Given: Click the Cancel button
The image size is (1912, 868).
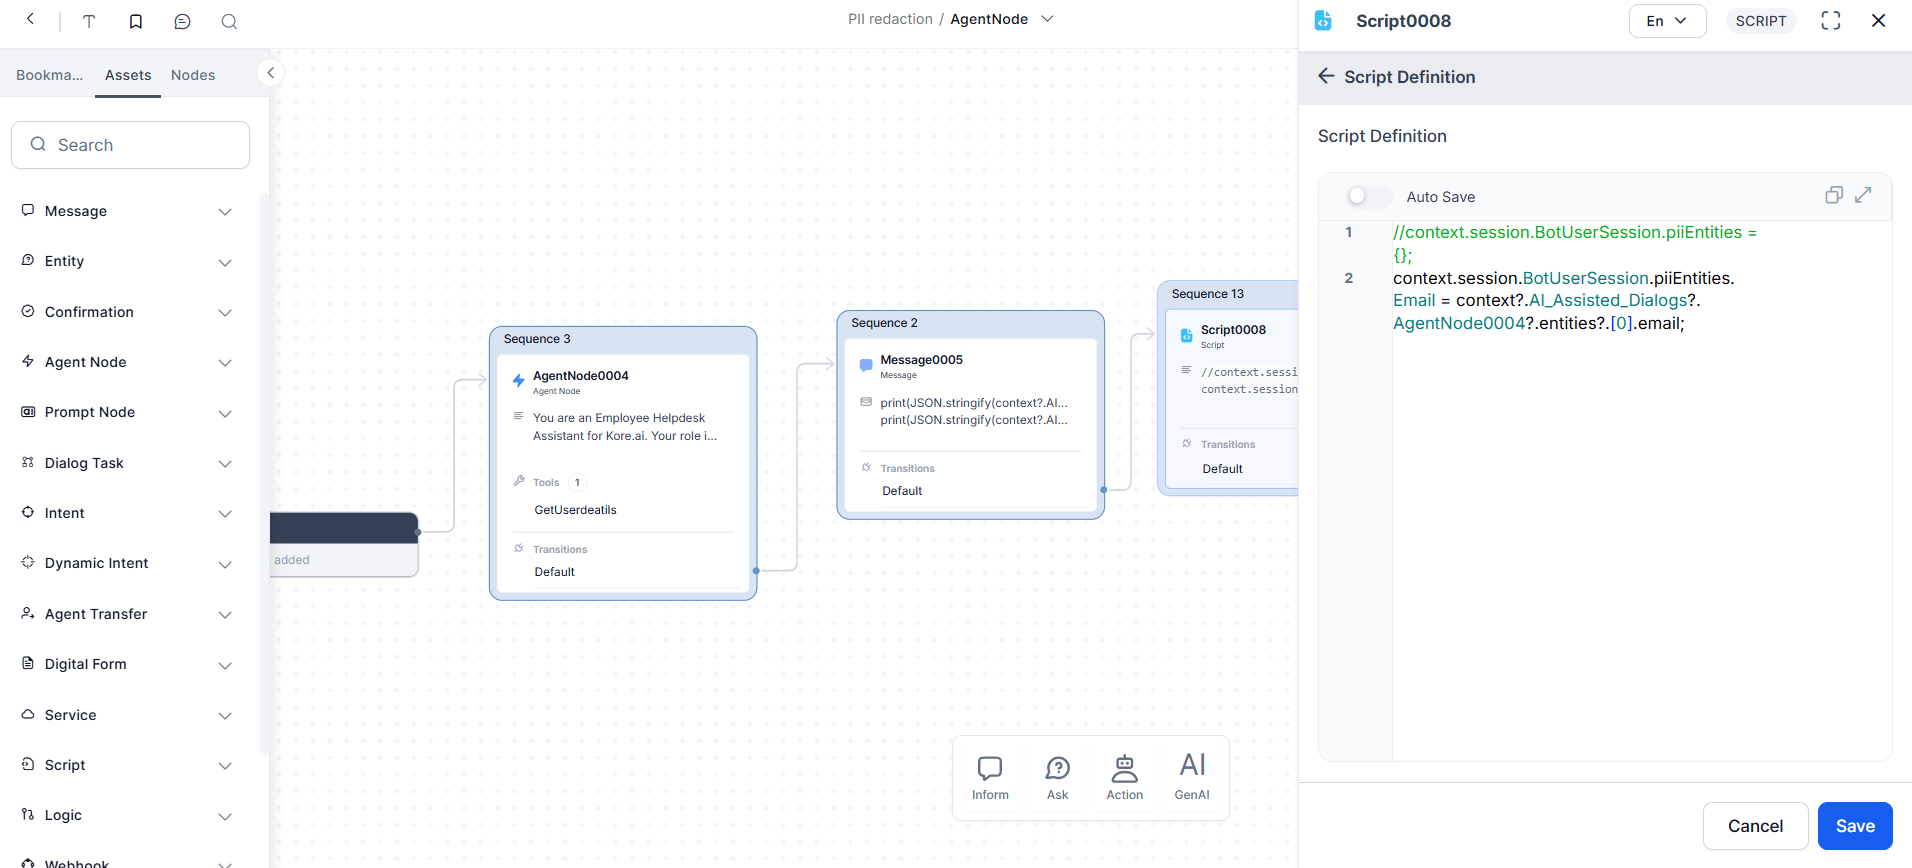Looking at the screenshot, I should (1755, 826).
